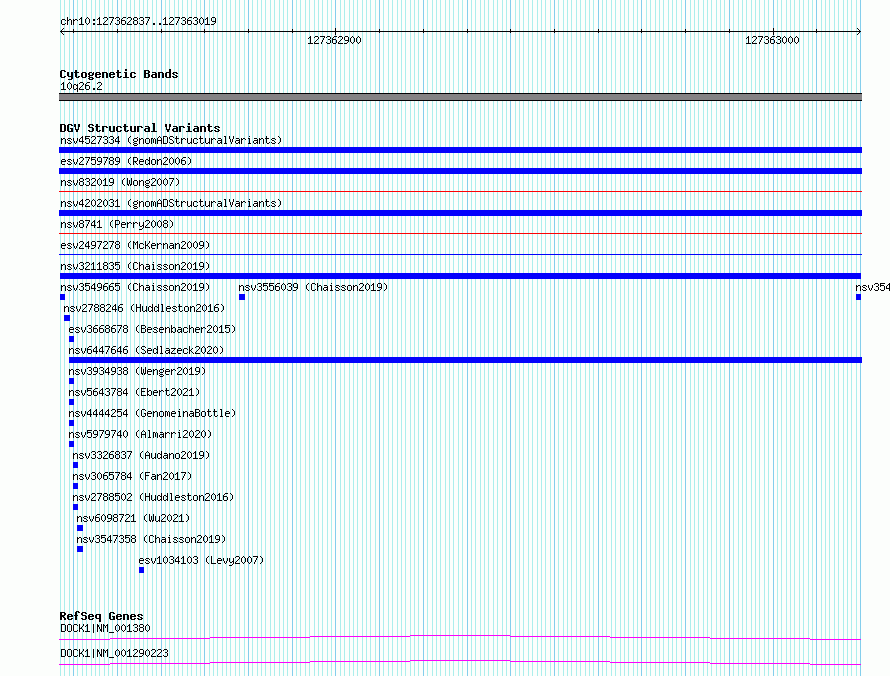The image size is (890, 676).
Task: Click the thick blue bar of nsv4527334
Action: [x=460, y=150]
